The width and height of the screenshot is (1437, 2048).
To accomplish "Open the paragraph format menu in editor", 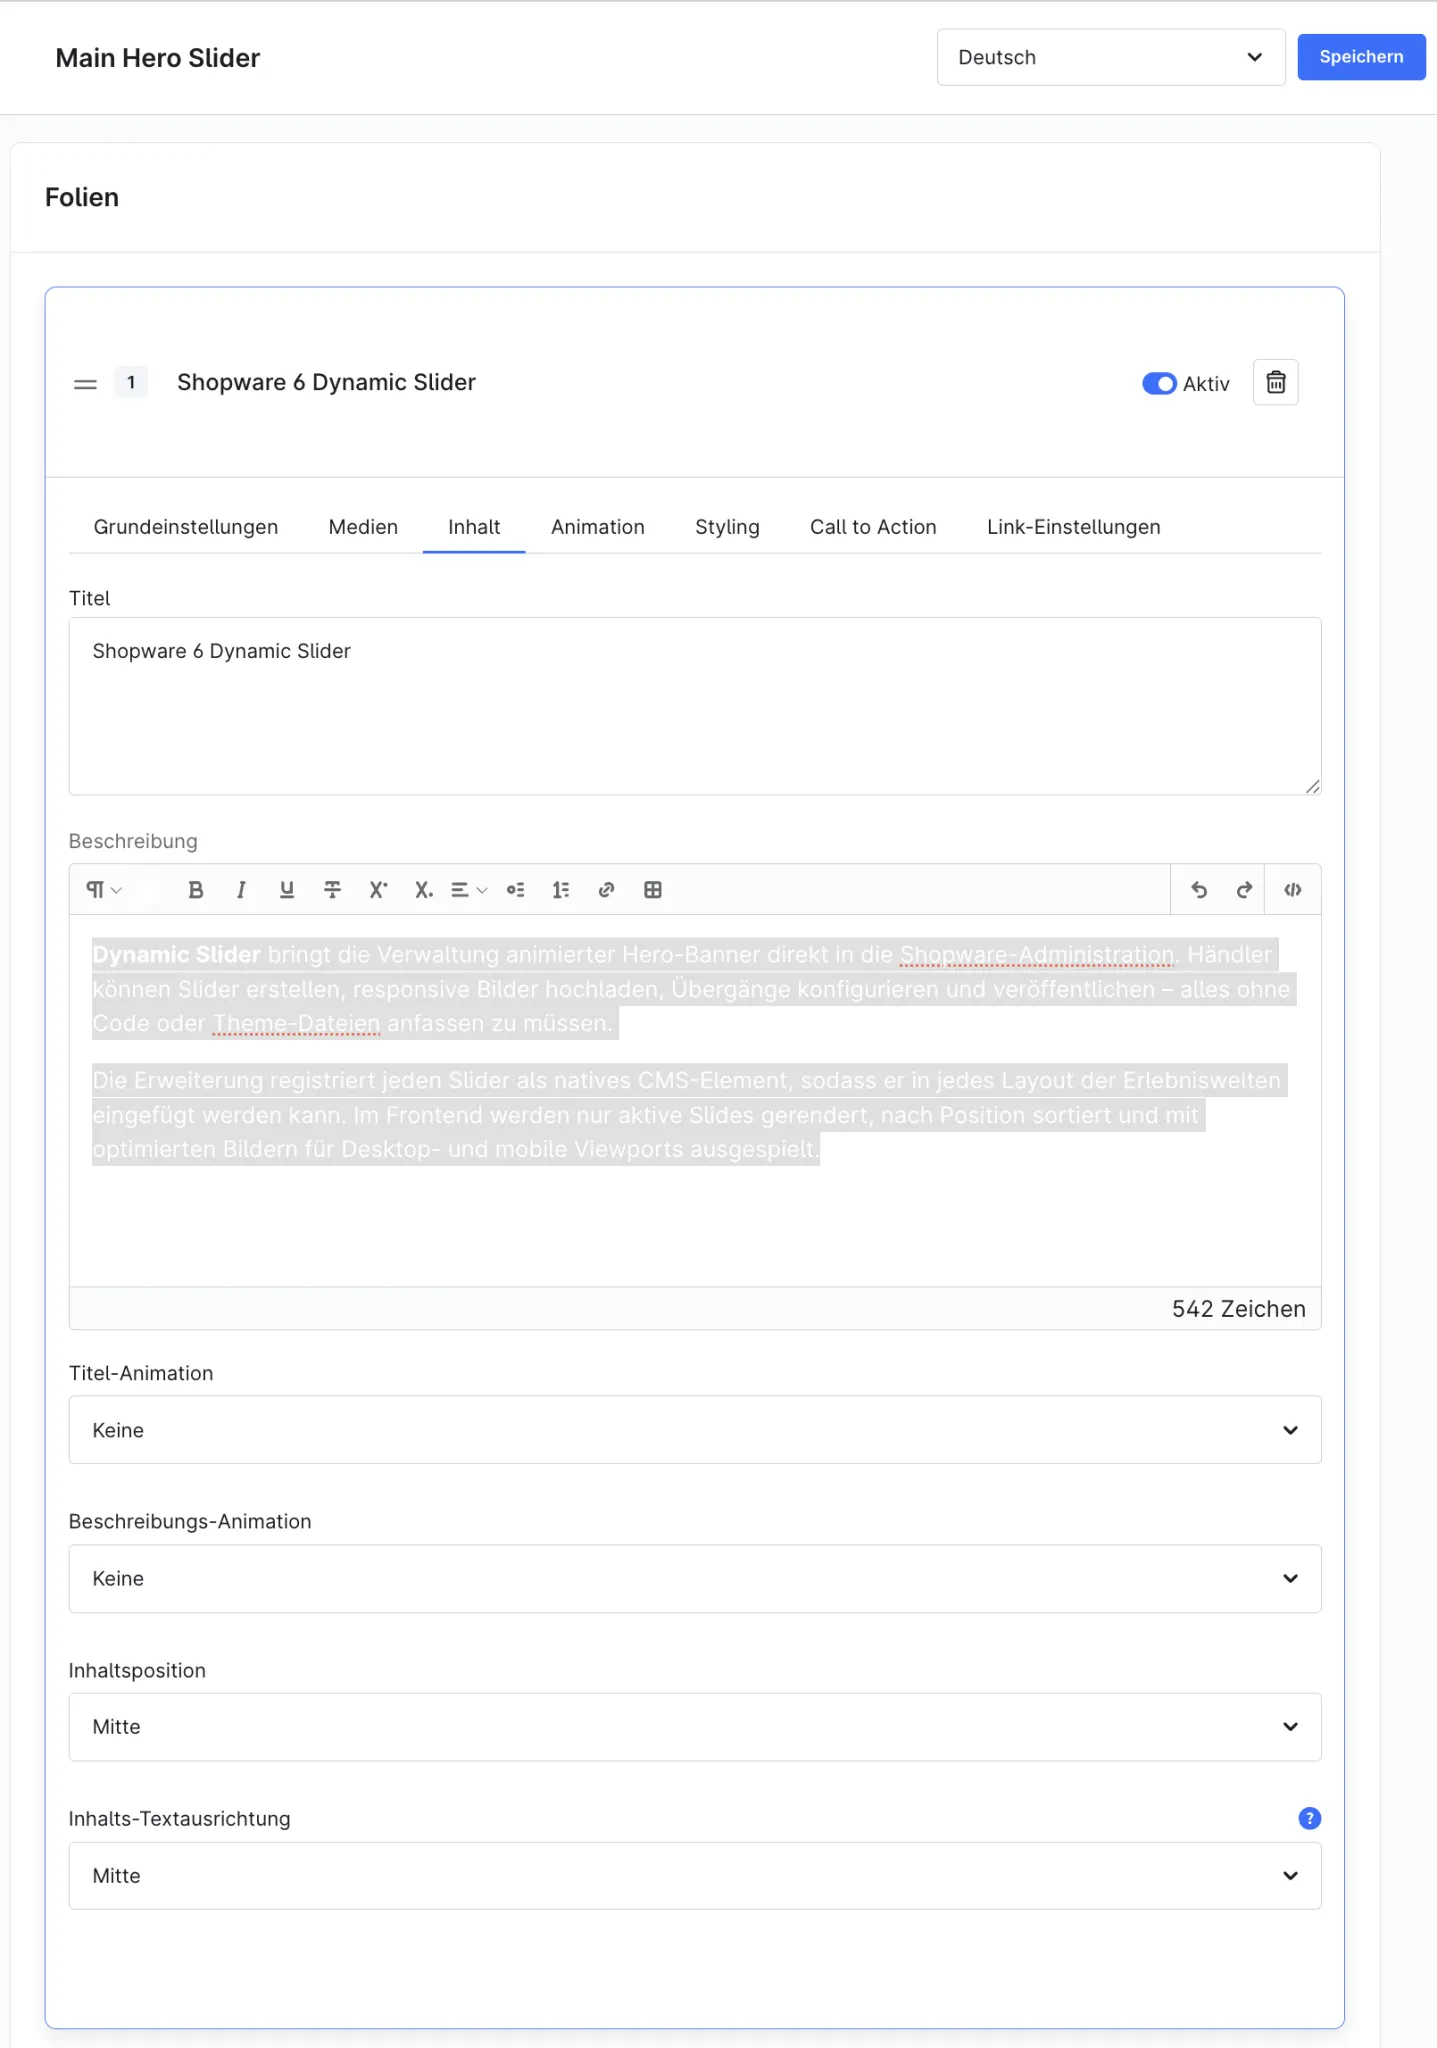I will (x=104, y=890).
